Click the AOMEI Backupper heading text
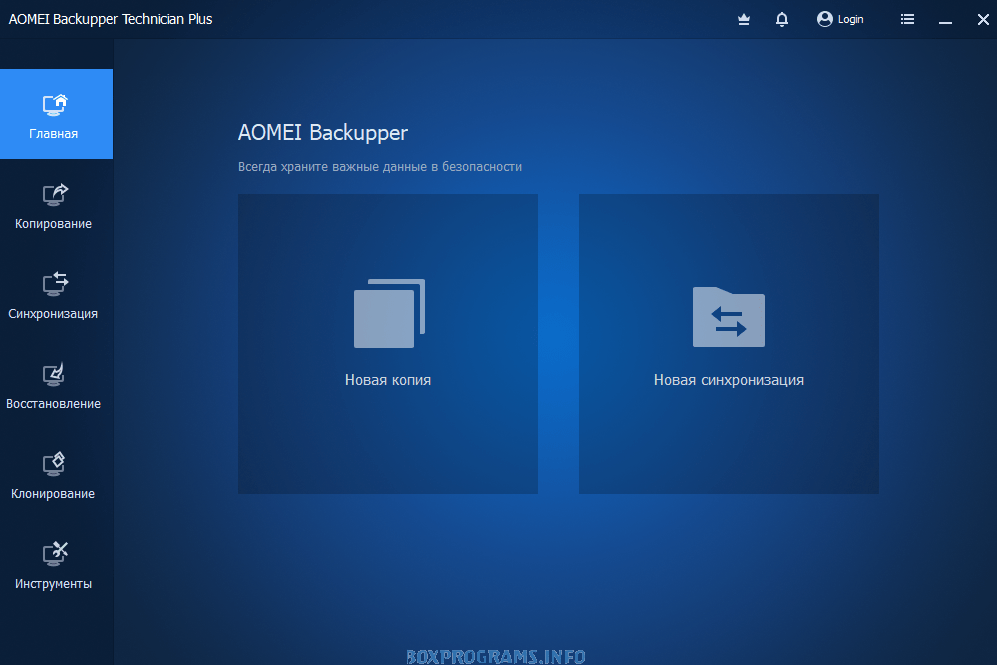 [322, 133]
